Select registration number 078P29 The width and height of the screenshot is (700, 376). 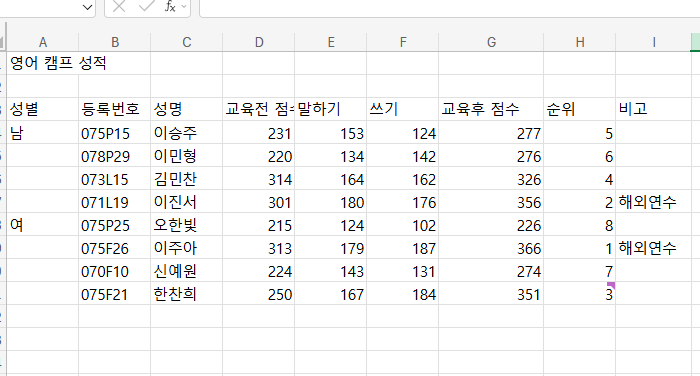[115, 156]
